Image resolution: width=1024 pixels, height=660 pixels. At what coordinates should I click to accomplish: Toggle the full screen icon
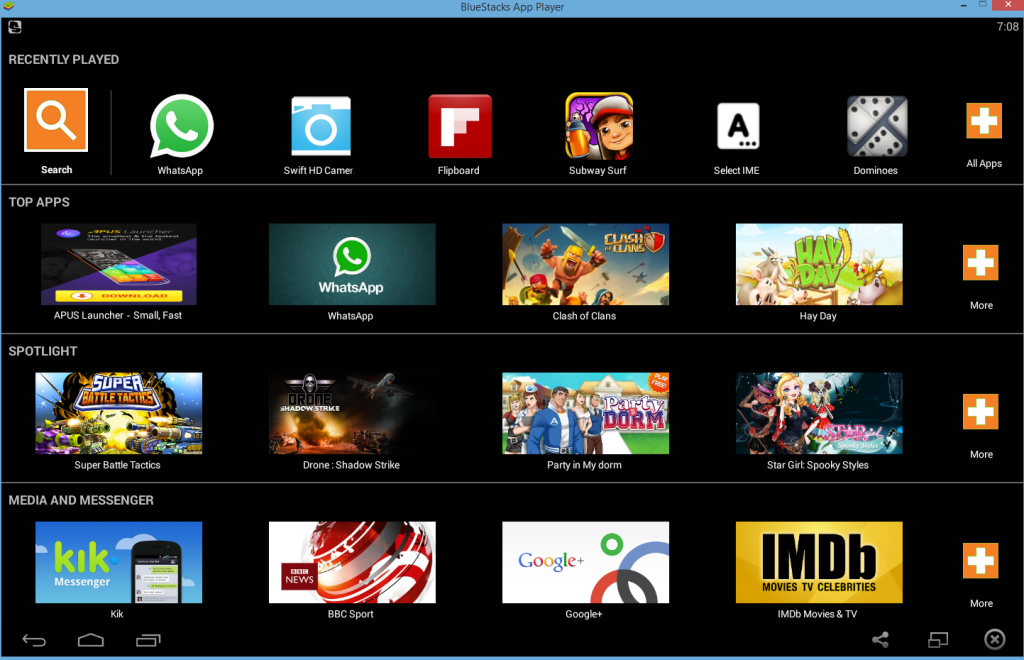click(x=938, y=640)
